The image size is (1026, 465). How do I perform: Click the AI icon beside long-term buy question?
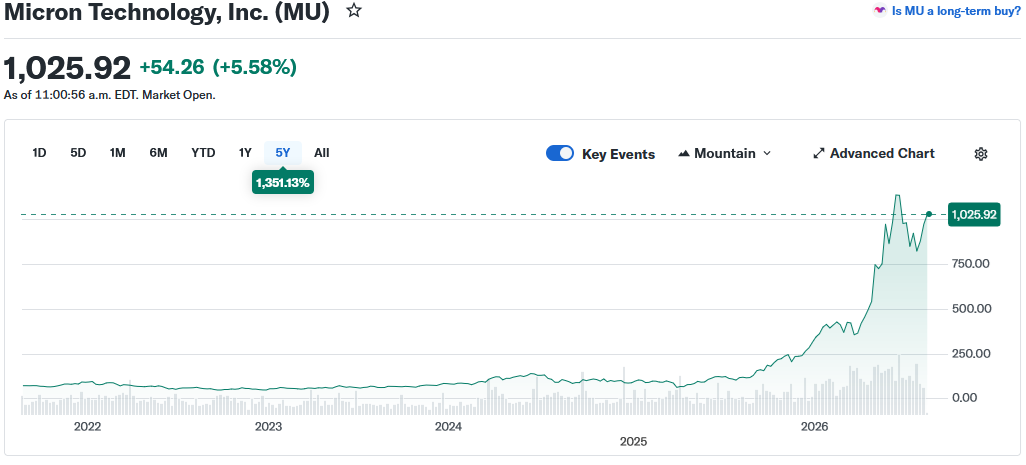click(x=880, y=10)
